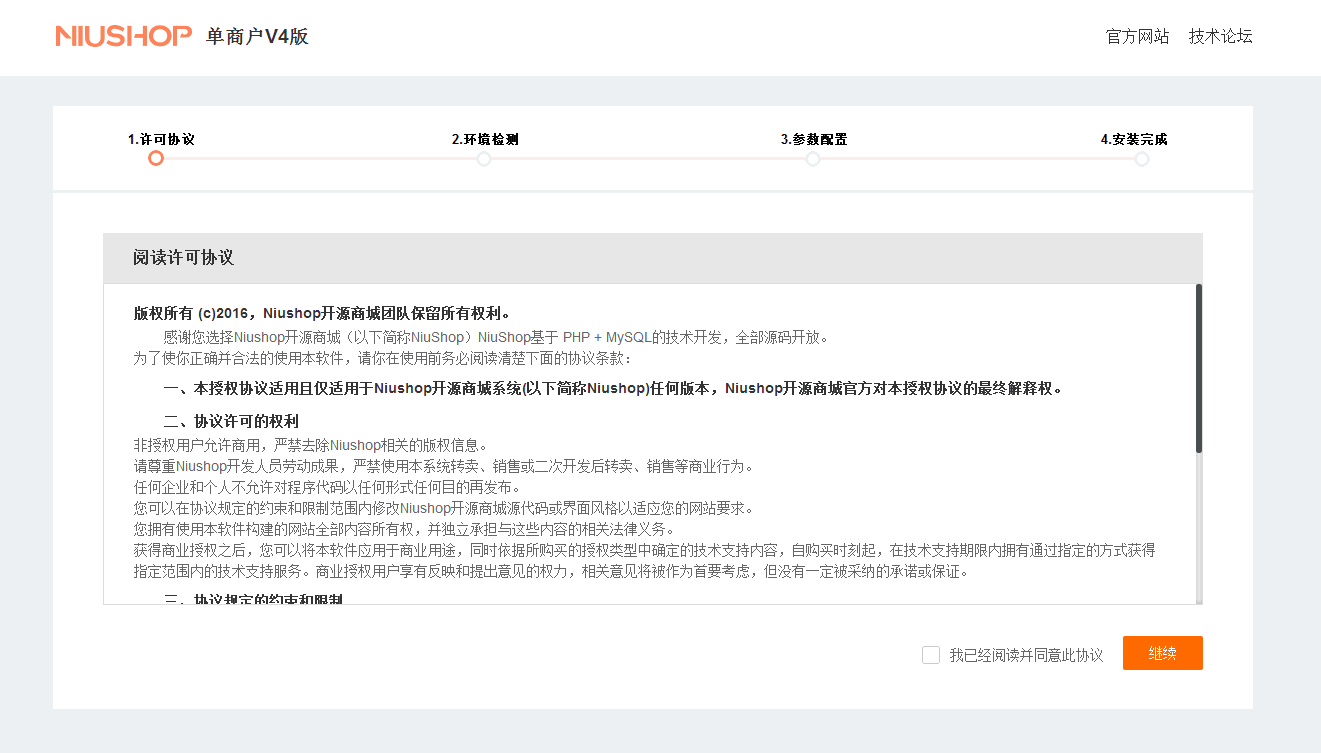Click the 版权所有 (c)2016 copyright line
The image size is (1321, 753).
(x=323, y=313)
